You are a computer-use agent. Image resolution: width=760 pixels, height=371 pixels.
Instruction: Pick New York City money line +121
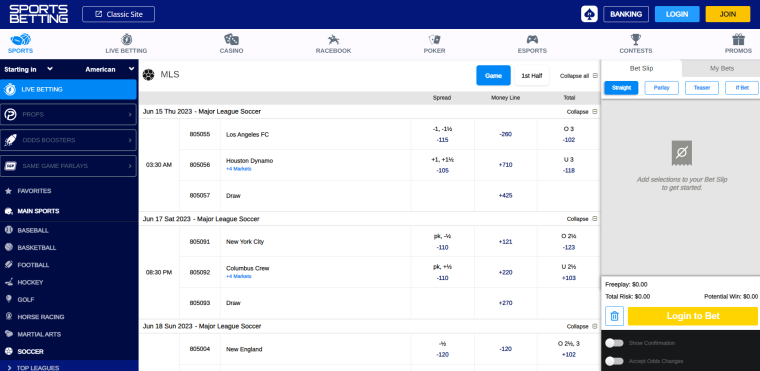point(506,242)
